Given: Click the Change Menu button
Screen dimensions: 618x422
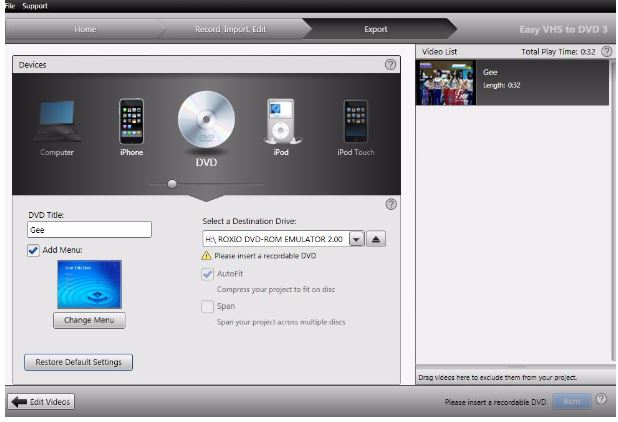Looking at the screenshot, I should click(x=89, y=320).
